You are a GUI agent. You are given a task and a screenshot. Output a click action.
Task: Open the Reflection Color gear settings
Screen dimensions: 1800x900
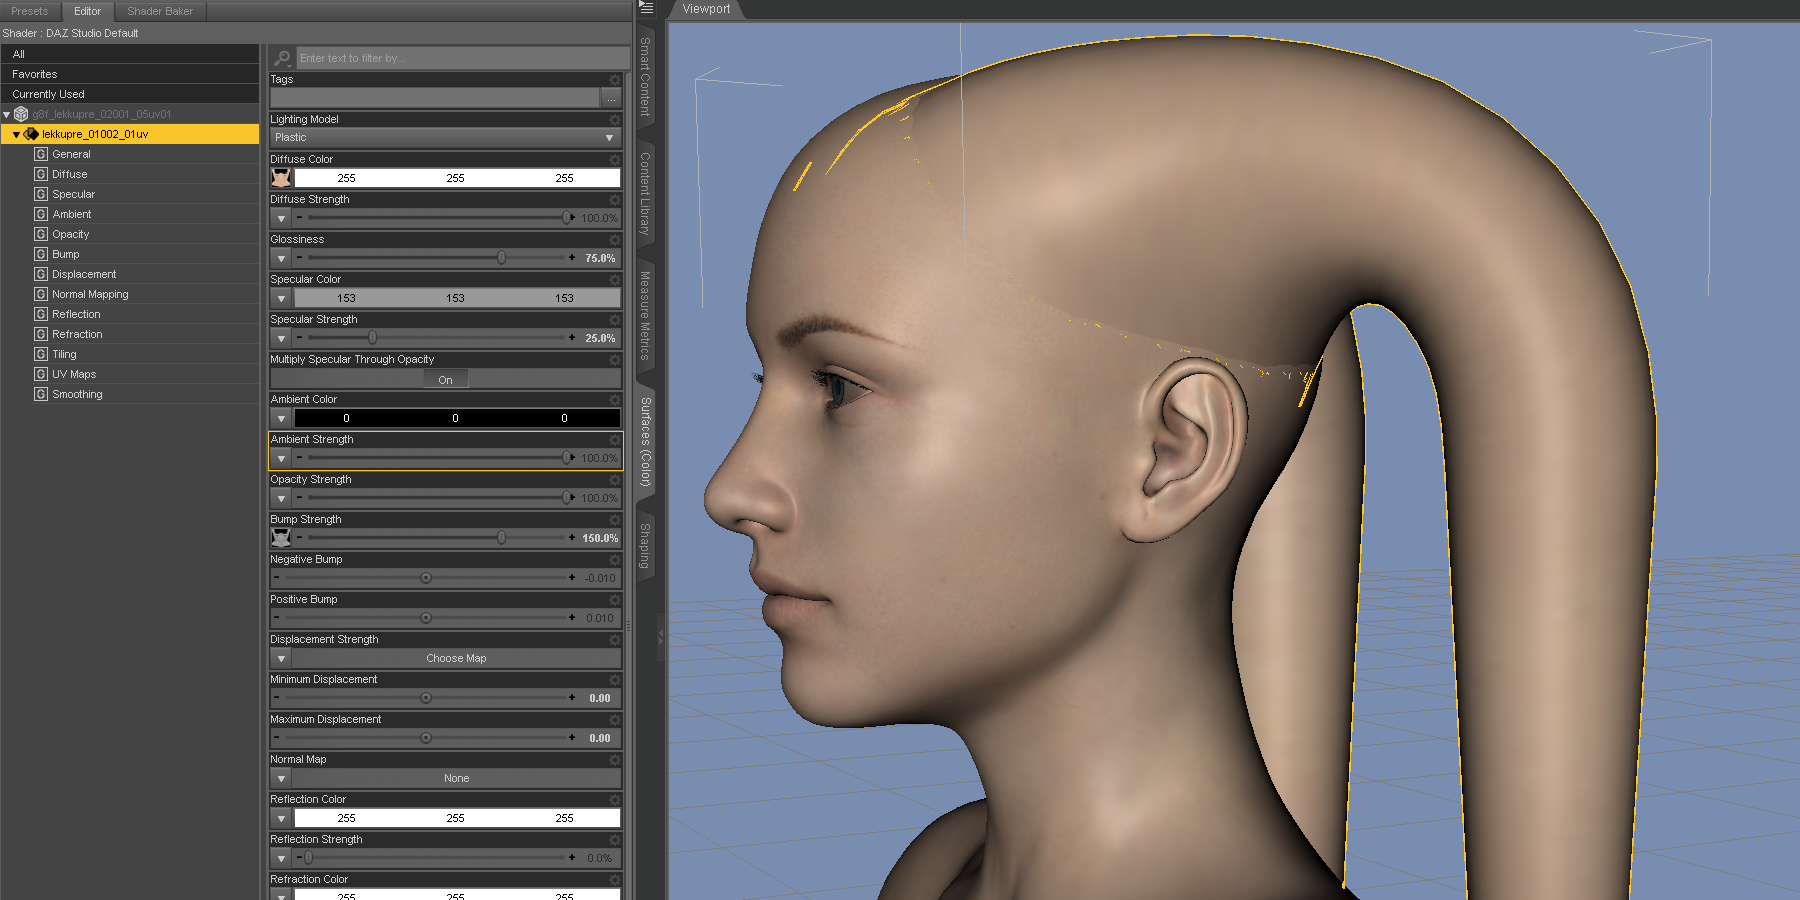tap(615, 800)
